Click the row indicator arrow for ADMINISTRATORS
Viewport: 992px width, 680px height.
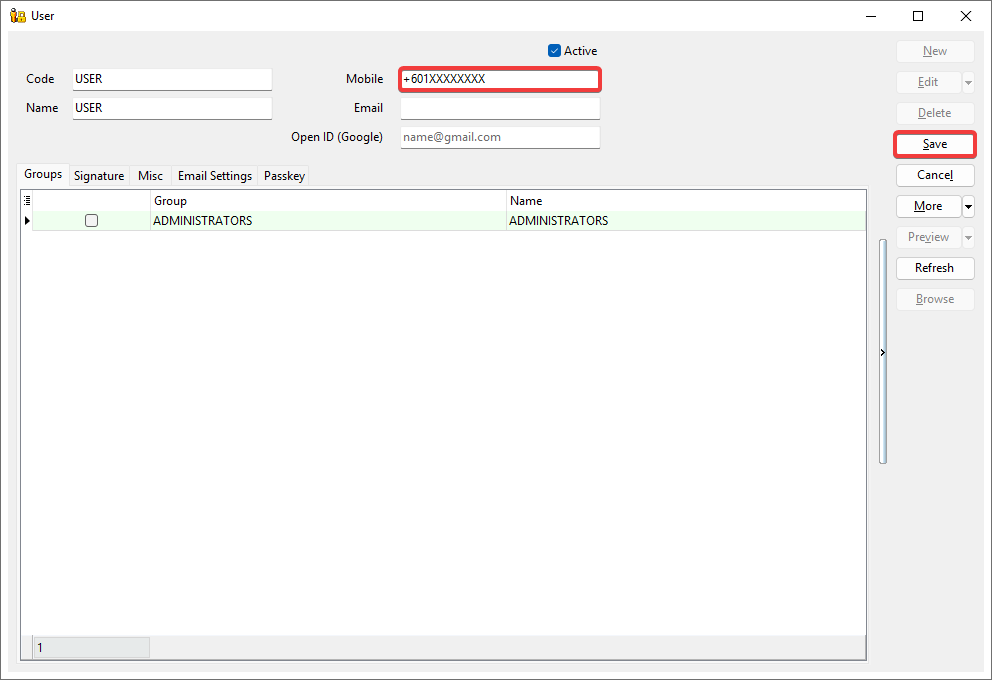(x=27, y=221)
